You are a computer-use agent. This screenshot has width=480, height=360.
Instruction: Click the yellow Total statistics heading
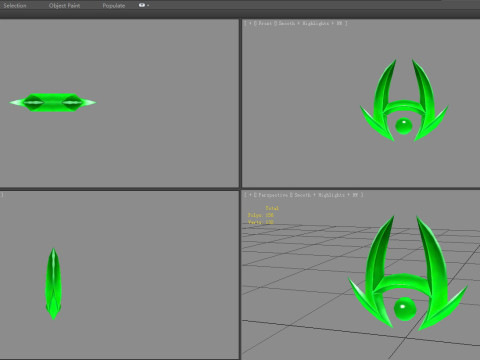point(272,208)
